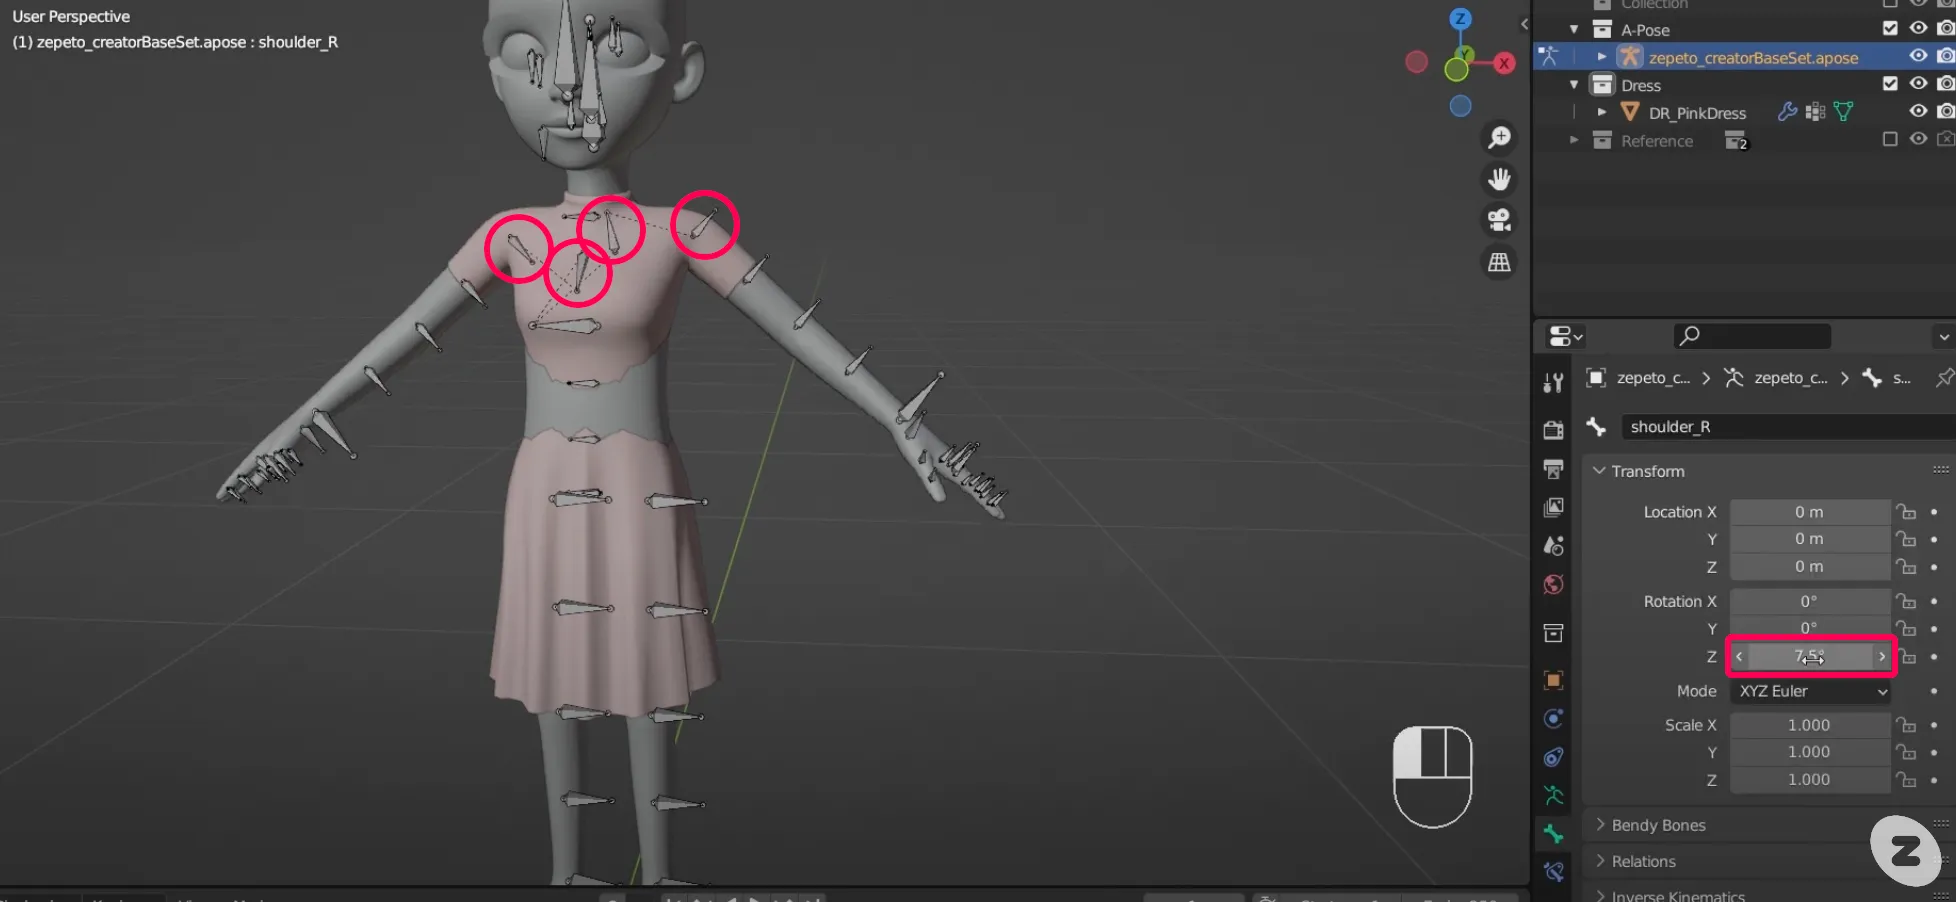
Task: Open the Bone properties tab icon
Action: click(1553, 834)
